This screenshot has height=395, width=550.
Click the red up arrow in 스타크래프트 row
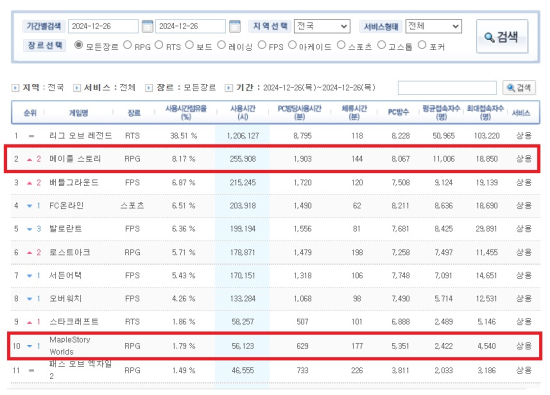29,322
